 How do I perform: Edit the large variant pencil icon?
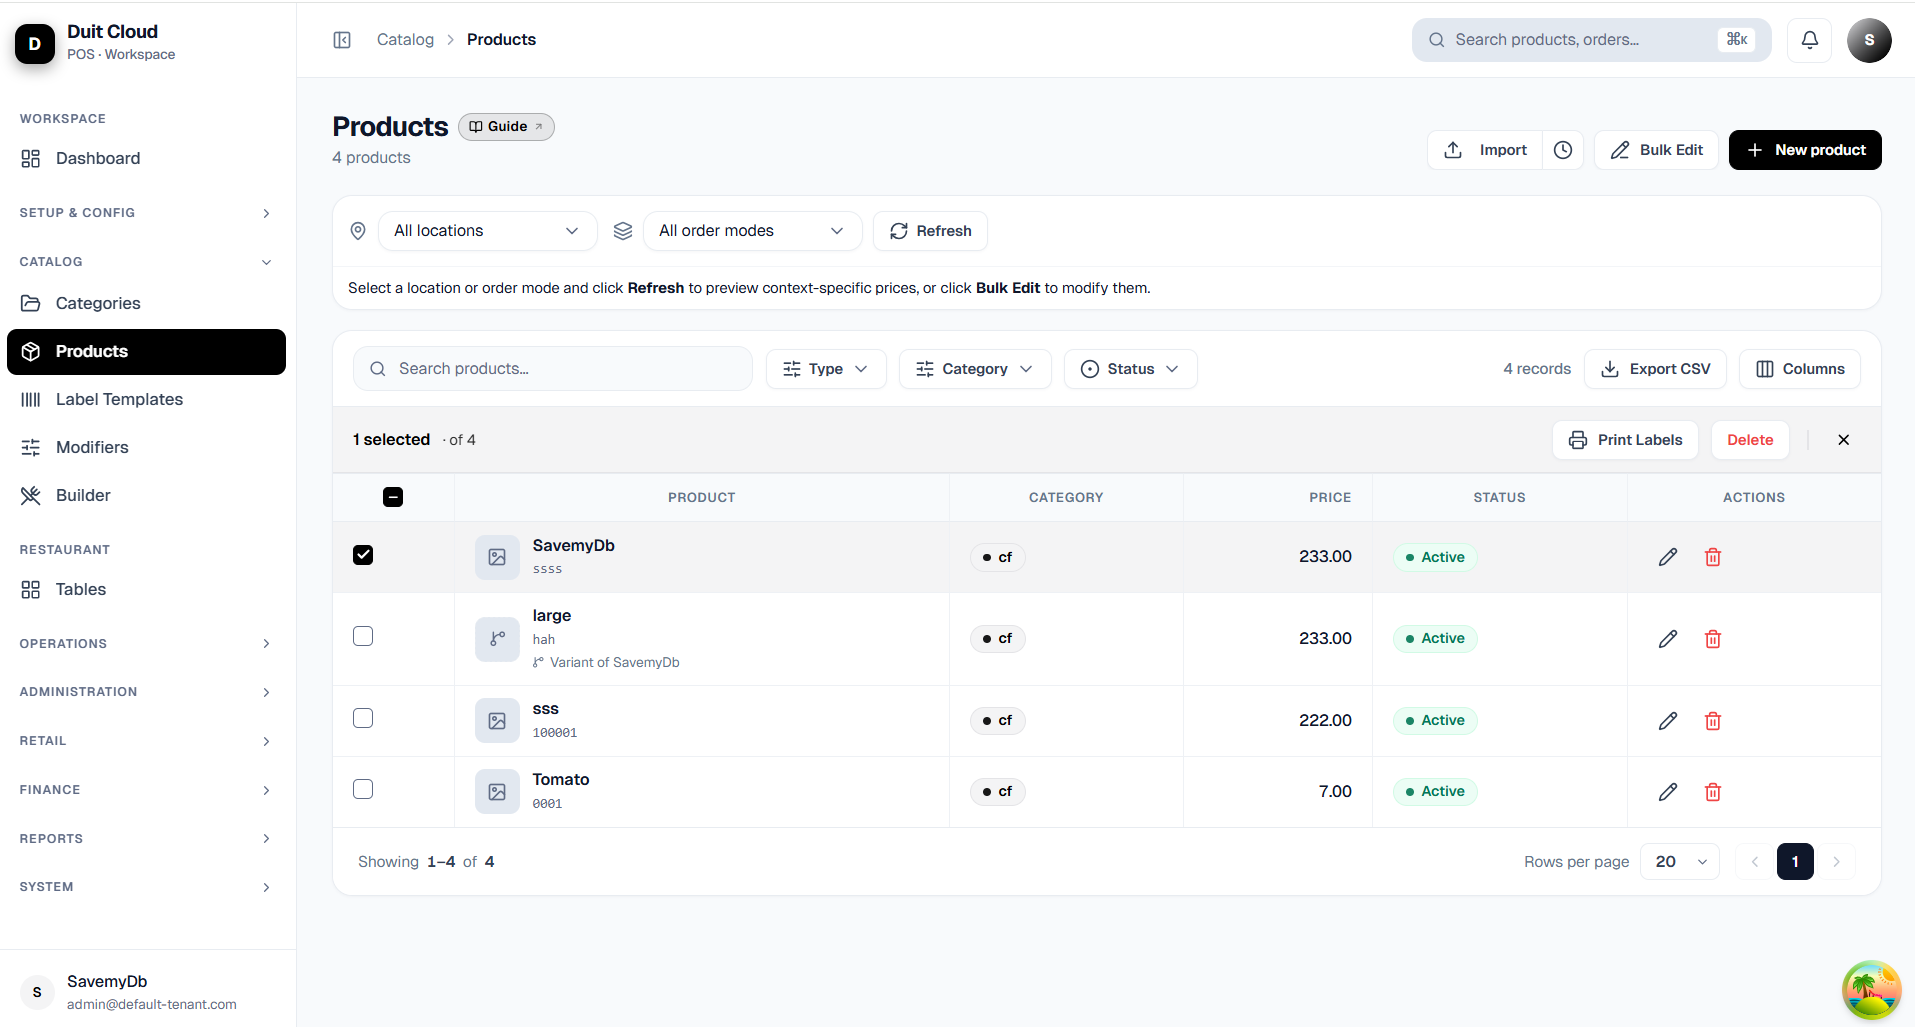[1668, 639]
